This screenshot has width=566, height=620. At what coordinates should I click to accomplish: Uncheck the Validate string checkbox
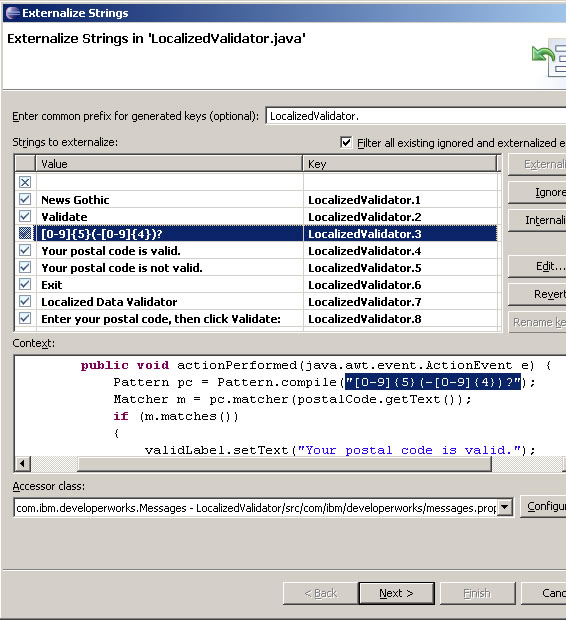point(25,216)
